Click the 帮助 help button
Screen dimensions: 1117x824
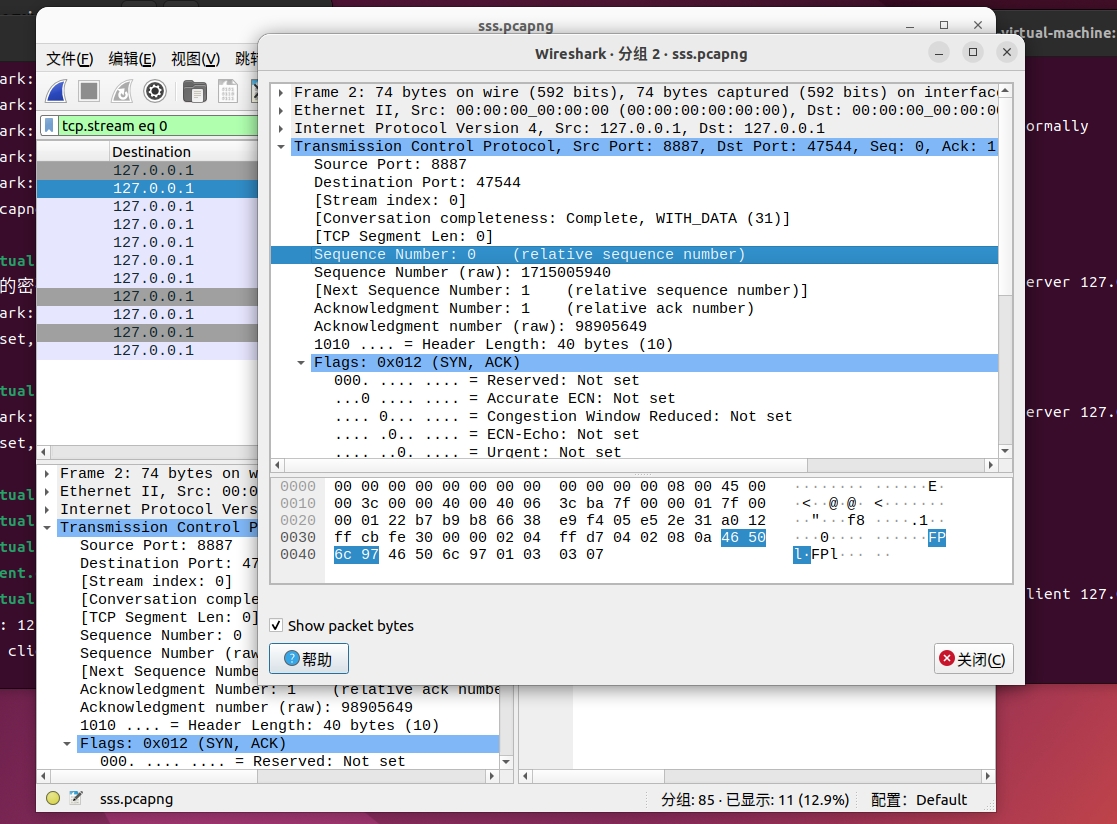[x=308, y=659]
